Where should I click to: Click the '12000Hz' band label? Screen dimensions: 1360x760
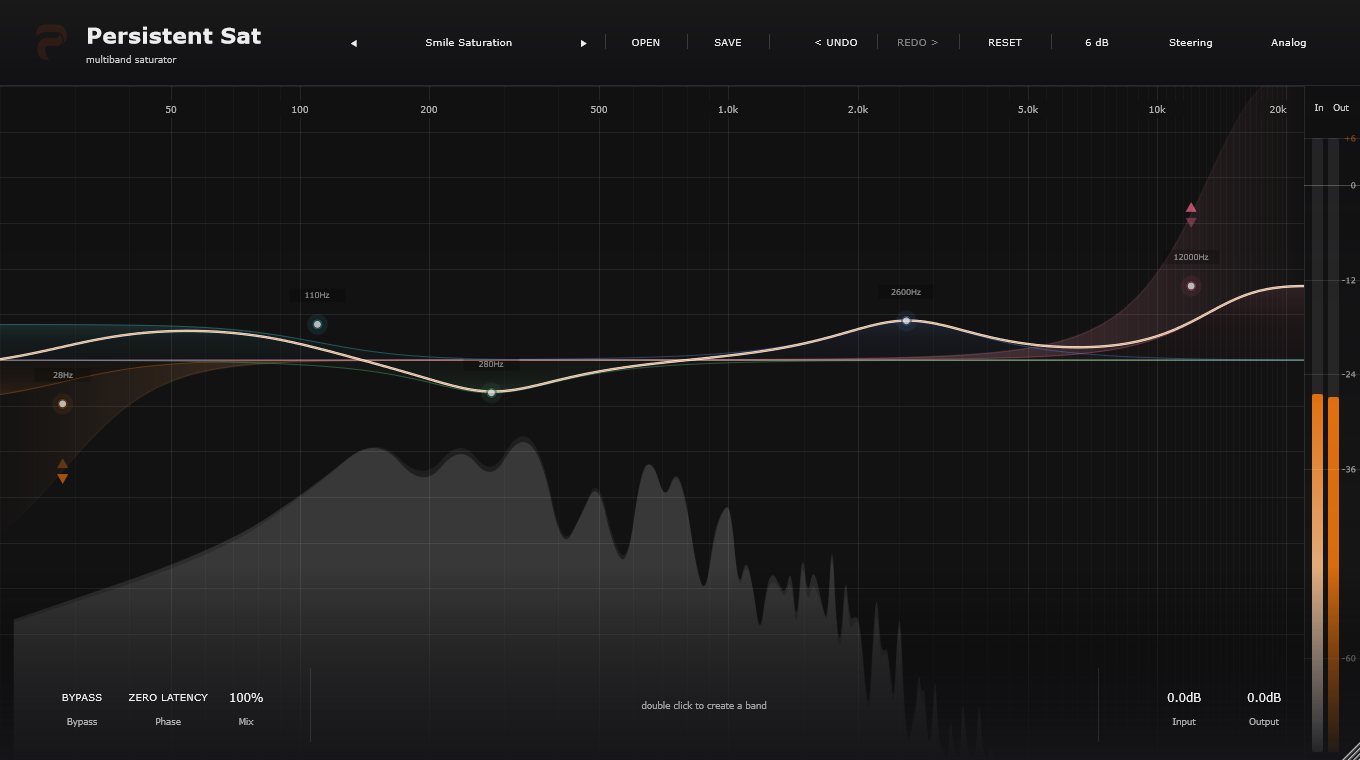(1191, 257)
